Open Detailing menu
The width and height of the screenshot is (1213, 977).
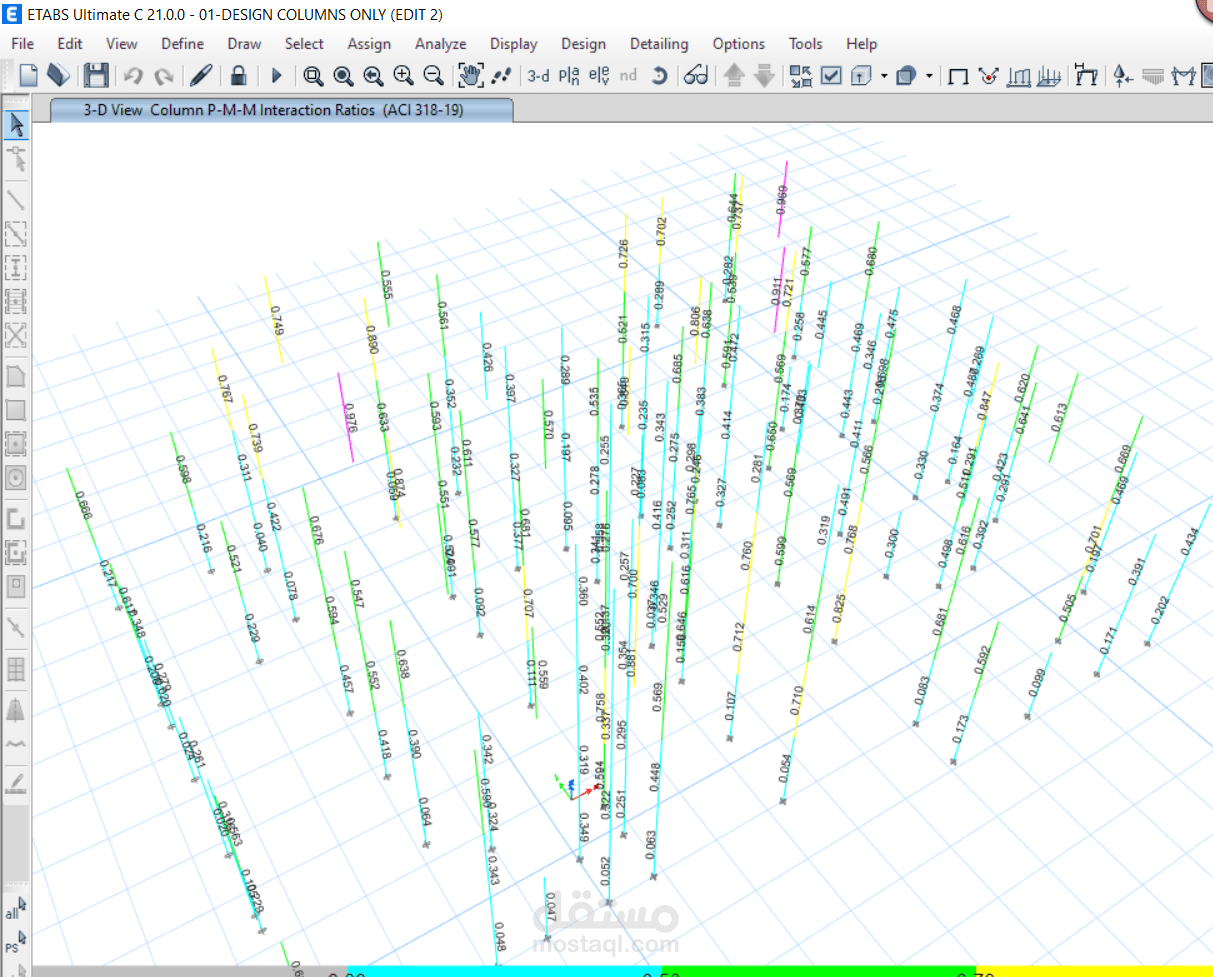click(x=659, y=44)
